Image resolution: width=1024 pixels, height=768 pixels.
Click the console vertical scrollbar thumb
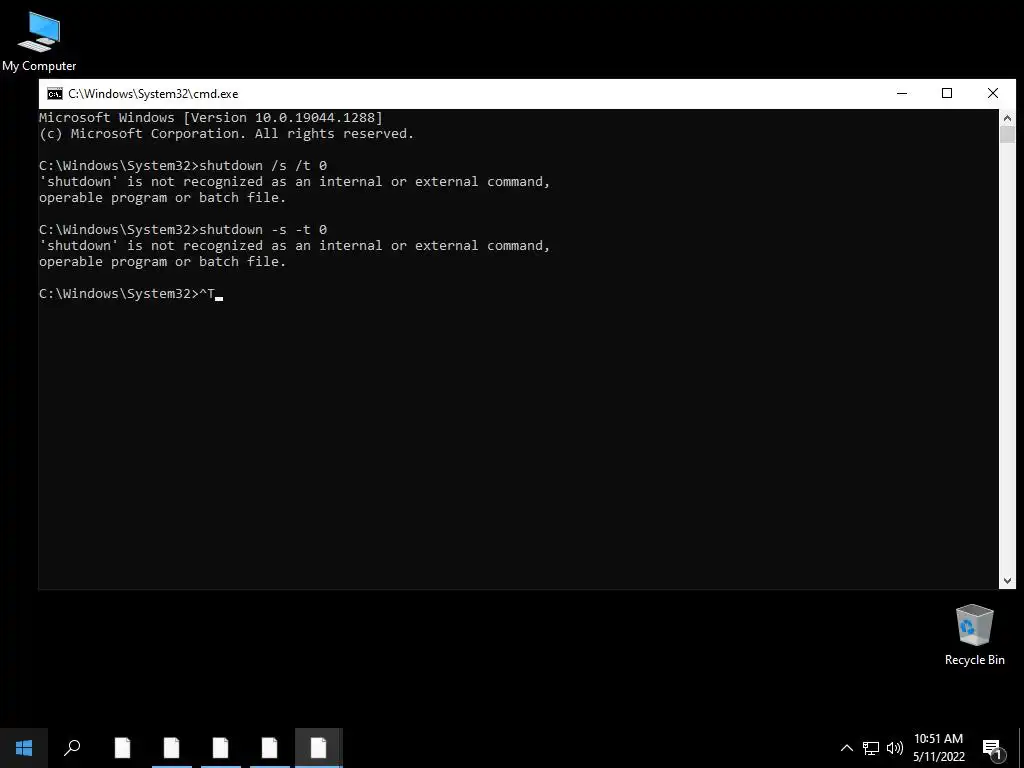(x=1007, y=135)
